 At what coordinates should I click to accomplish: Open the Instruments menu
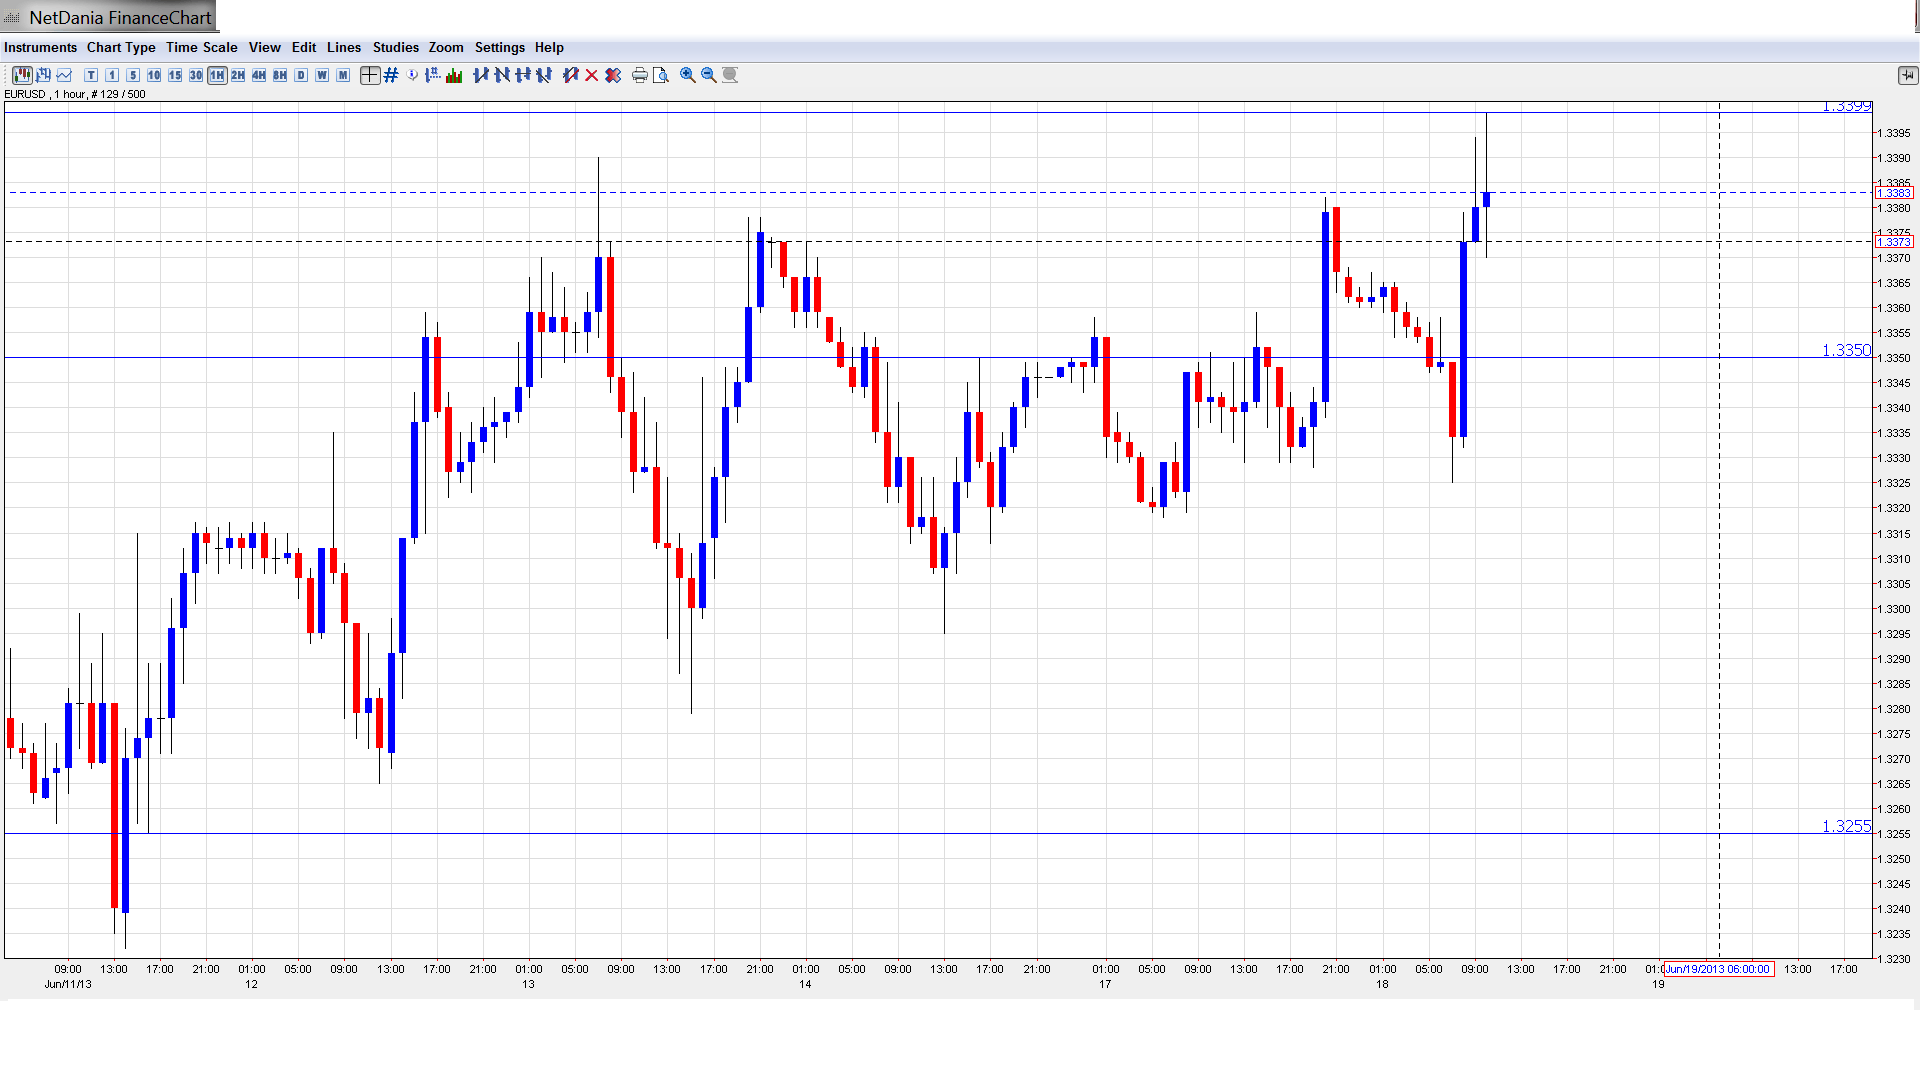40,47
